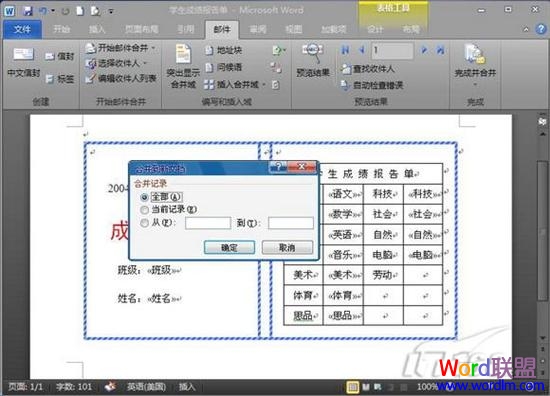The width and height of the screenshot is (550, 396).
Task: Select the 邮件 (Mailings) tab
Action: coord(222,29)
